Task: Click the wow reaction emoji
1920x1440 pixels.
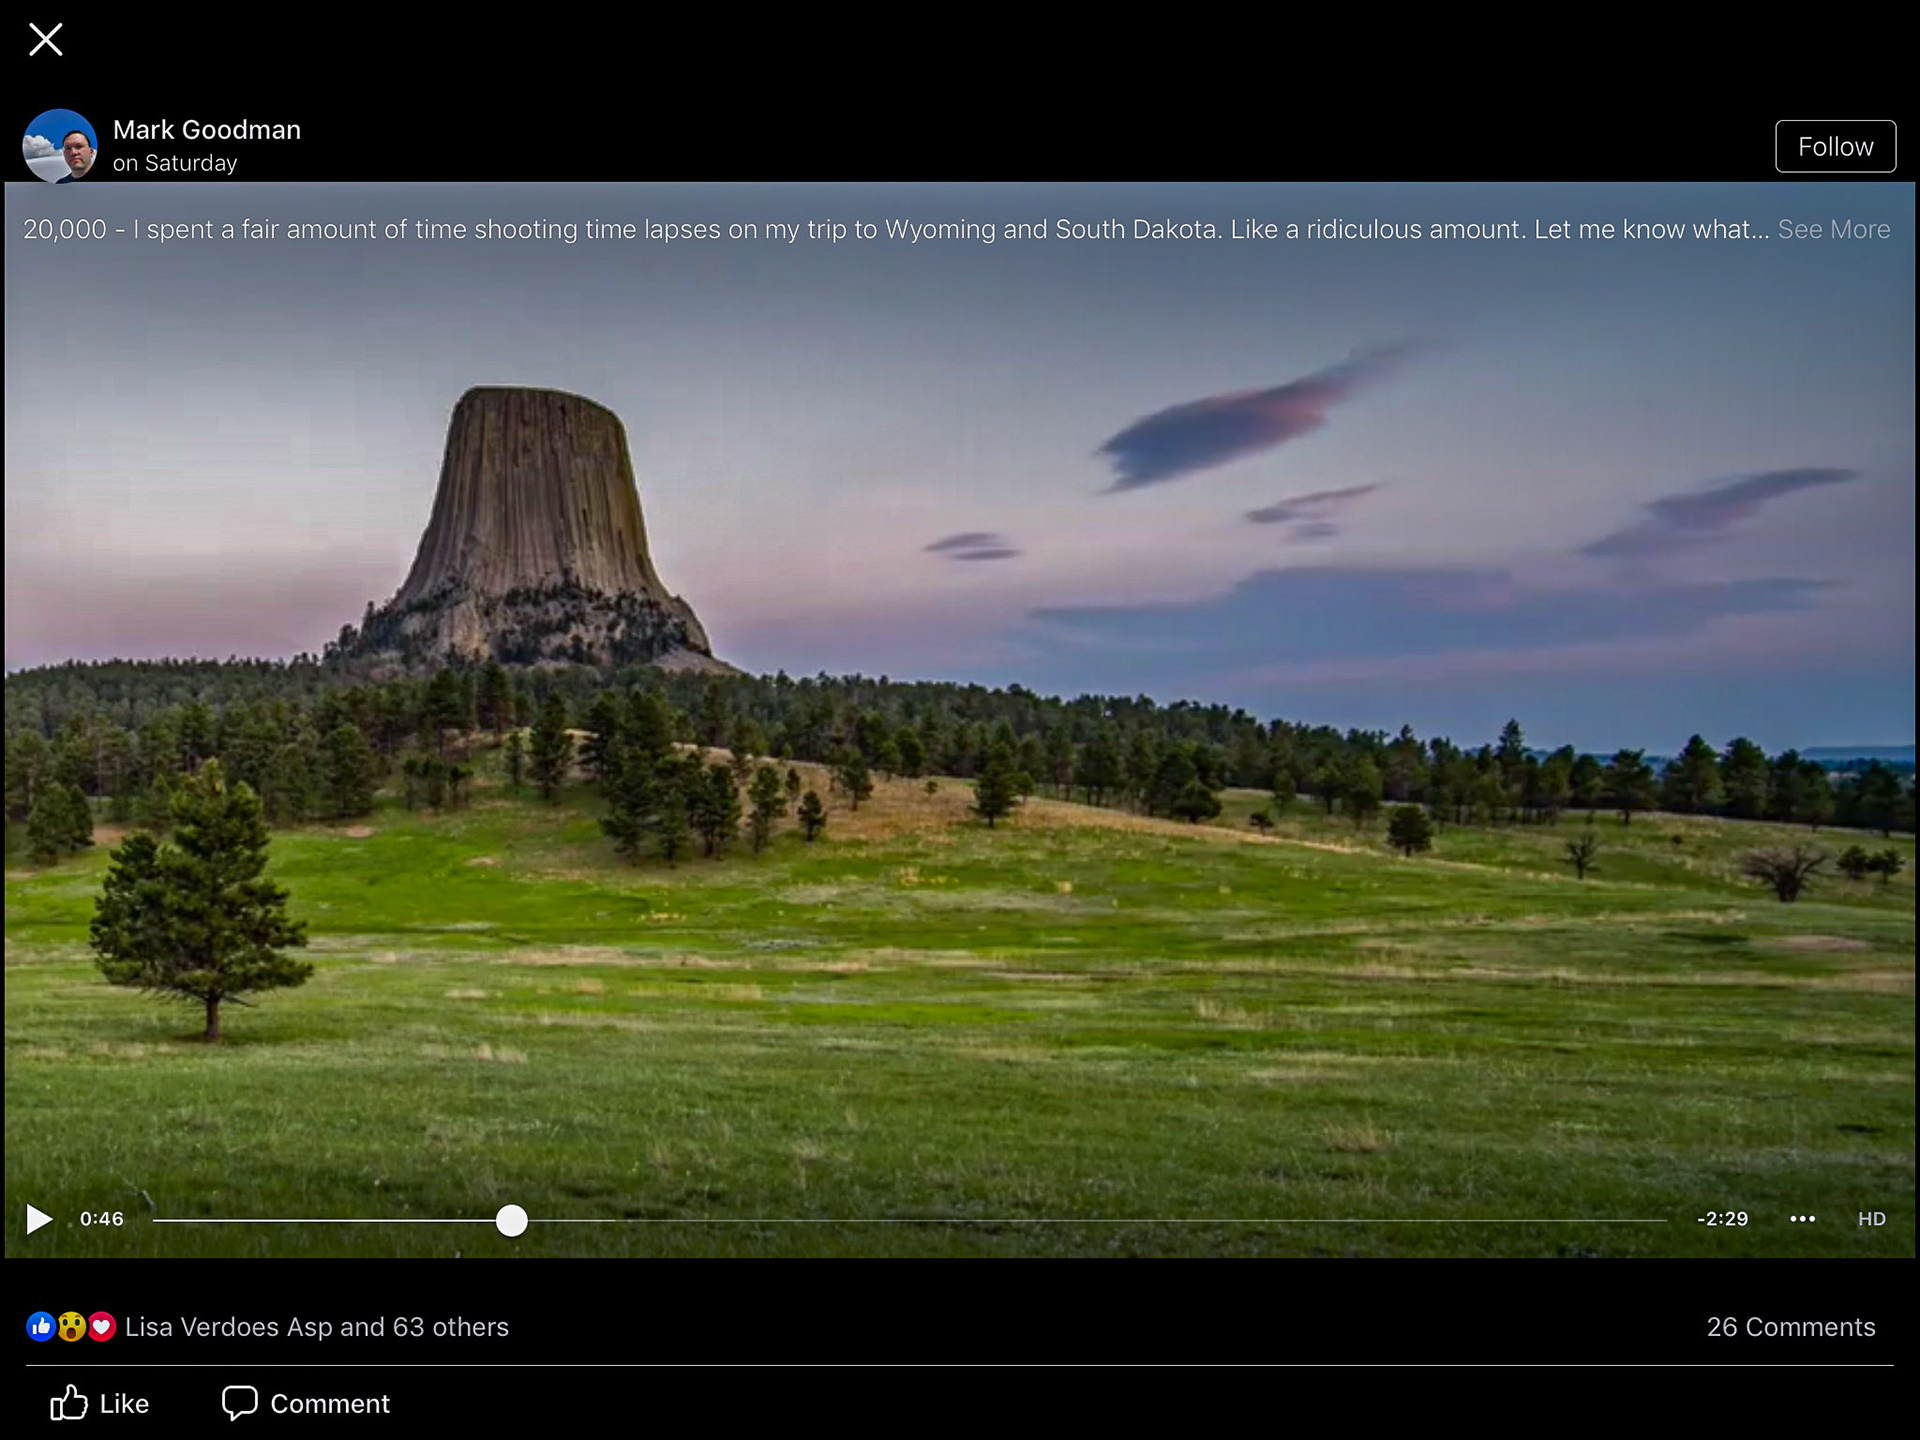Action: click(x=71, y=1327)
